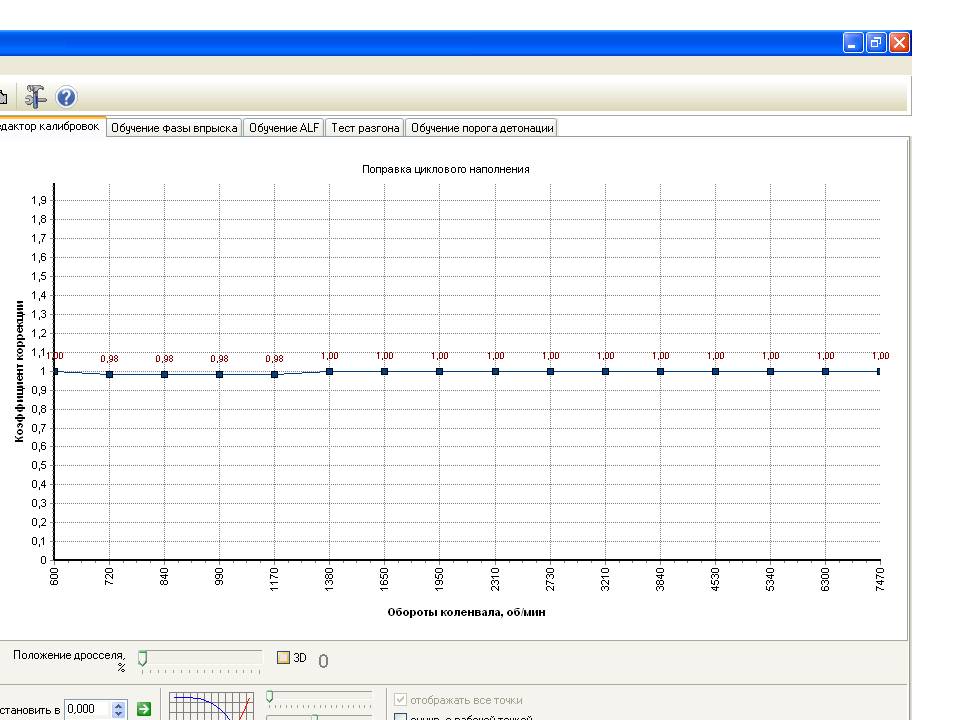Apply the value with the green arrow button
Viewport: 960px width, 720px height.
click(x=144, y=709)
